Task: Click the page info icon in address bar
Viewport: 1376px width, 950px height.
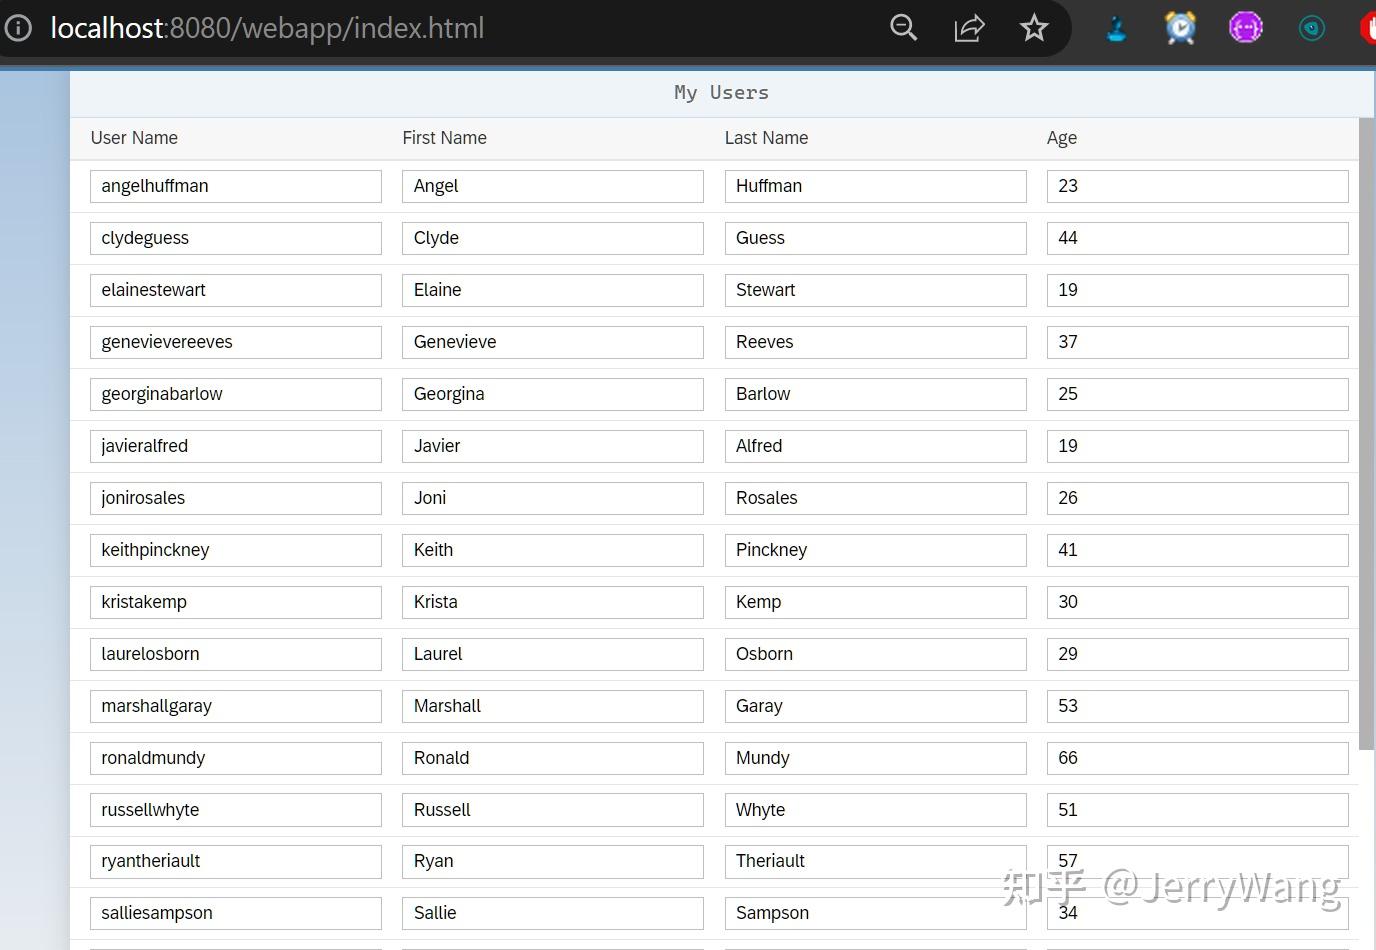Action: [x=19, y=28]
